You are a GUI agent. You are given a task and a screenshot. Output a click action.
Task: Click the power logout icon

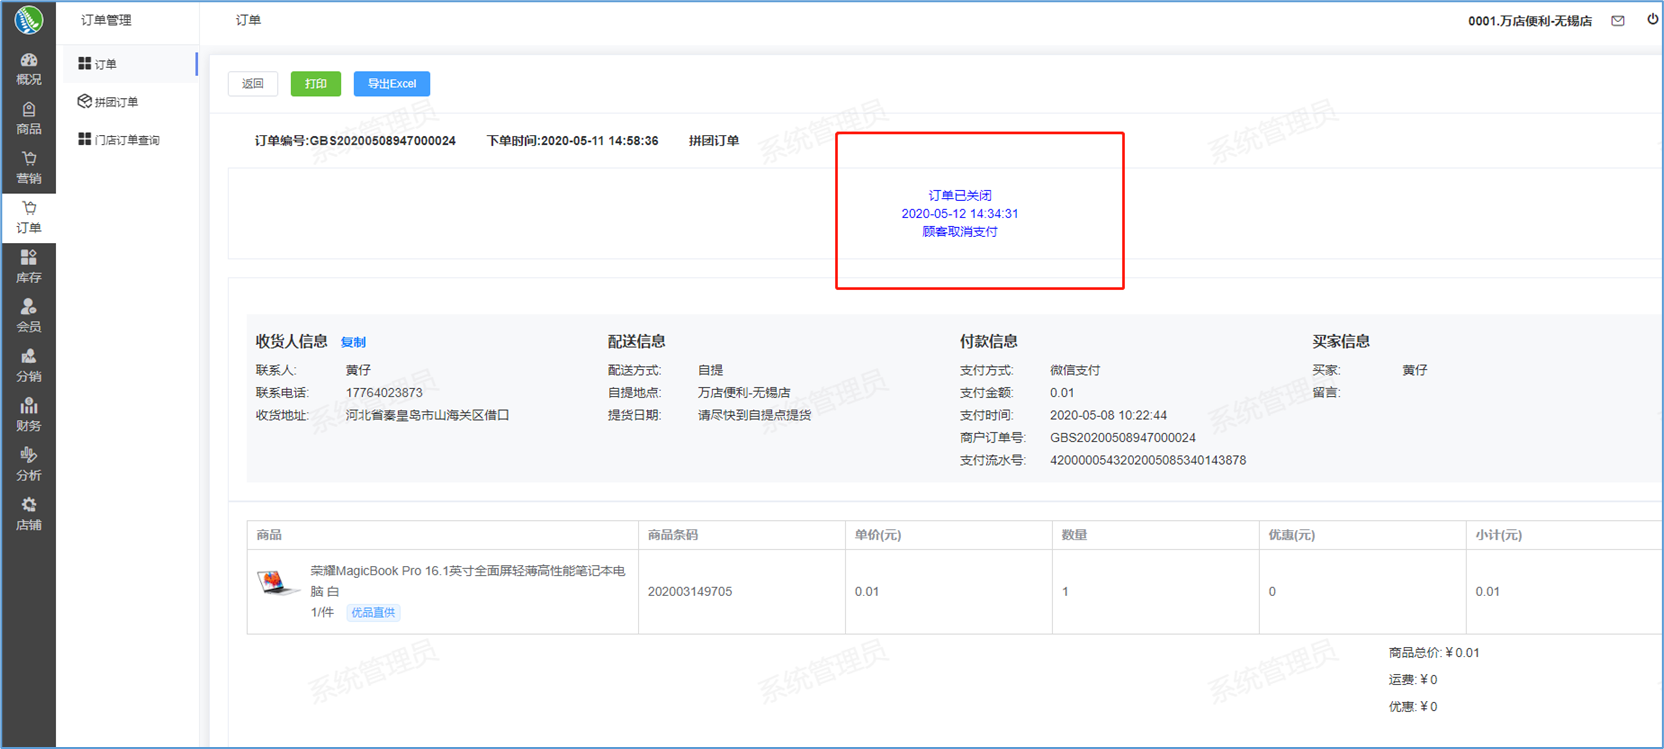click(x=1652, y=19)
